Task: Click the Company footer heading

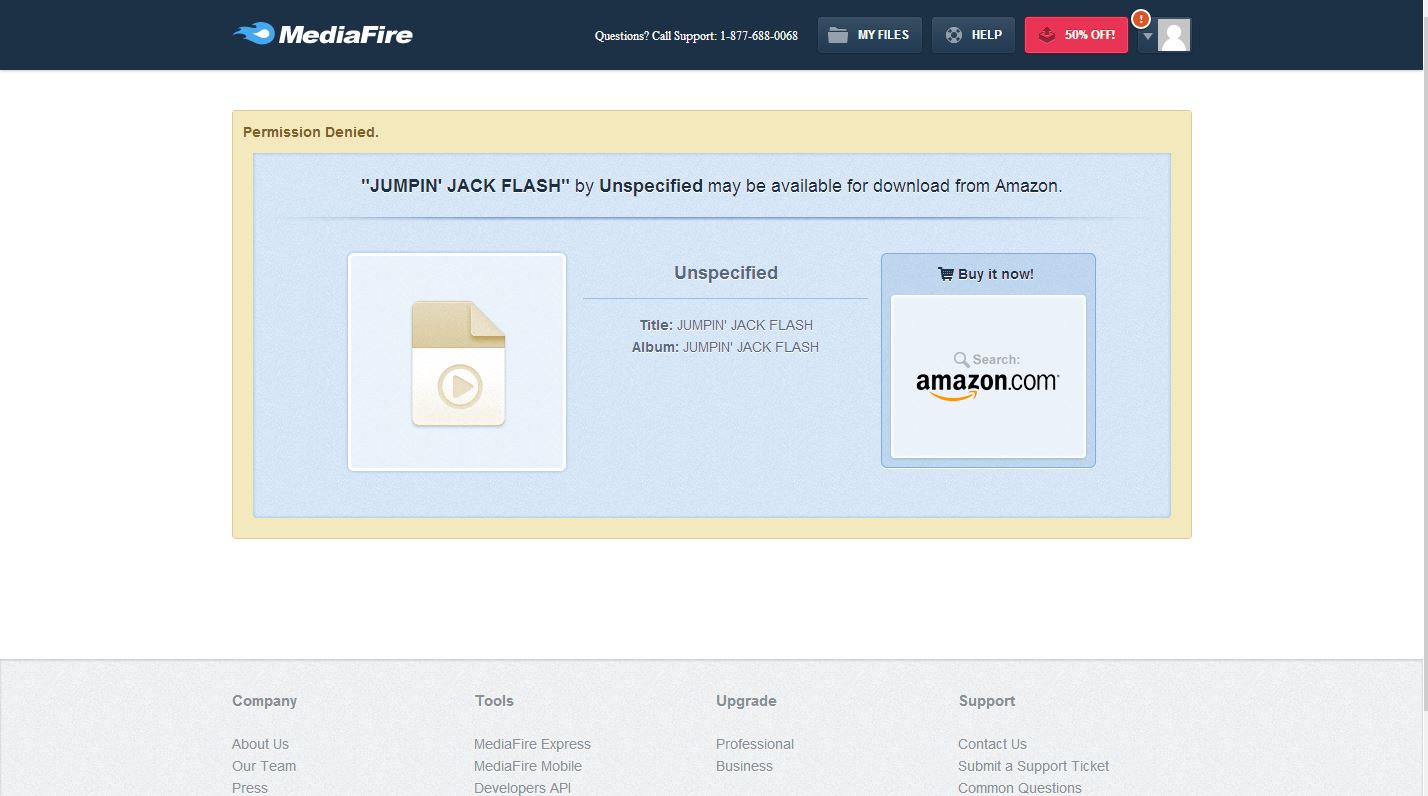Action: point(264,701)
